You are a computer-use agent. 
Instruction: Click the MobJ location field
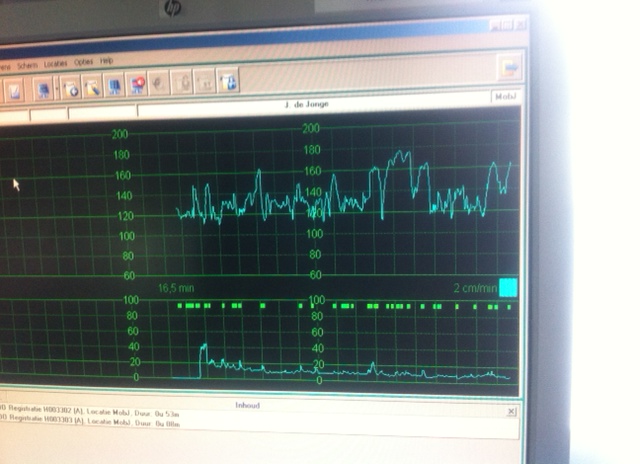tap(505, 97)
